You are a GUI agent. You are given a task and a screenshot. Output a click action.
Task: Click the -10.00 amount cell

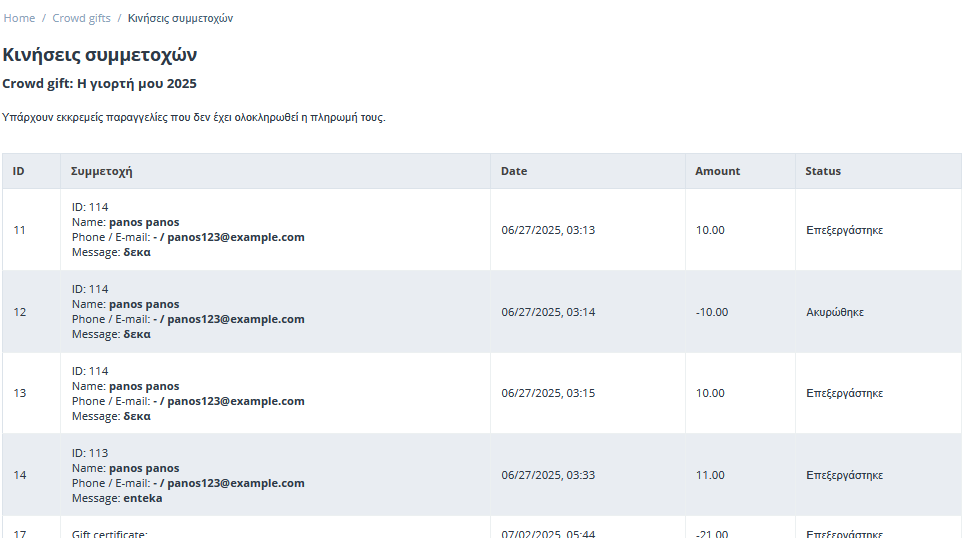[x=712, y=312]
